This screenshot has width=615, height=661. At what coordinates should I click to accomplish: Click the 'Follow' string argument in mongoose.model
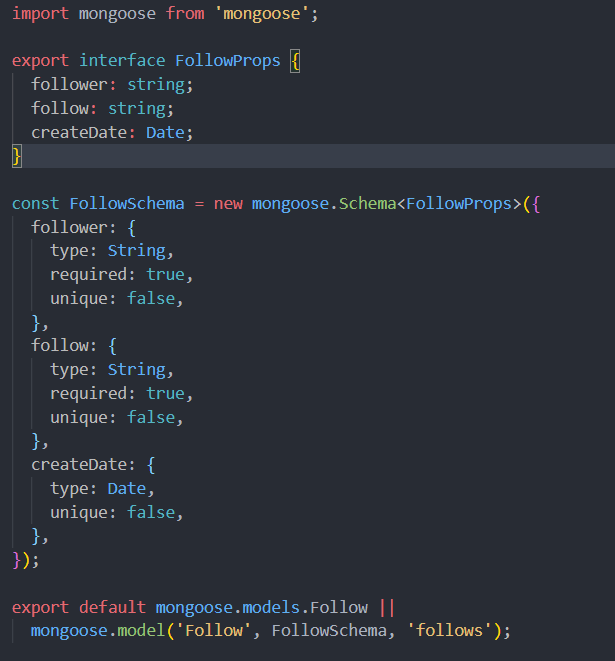pos(214,631)
